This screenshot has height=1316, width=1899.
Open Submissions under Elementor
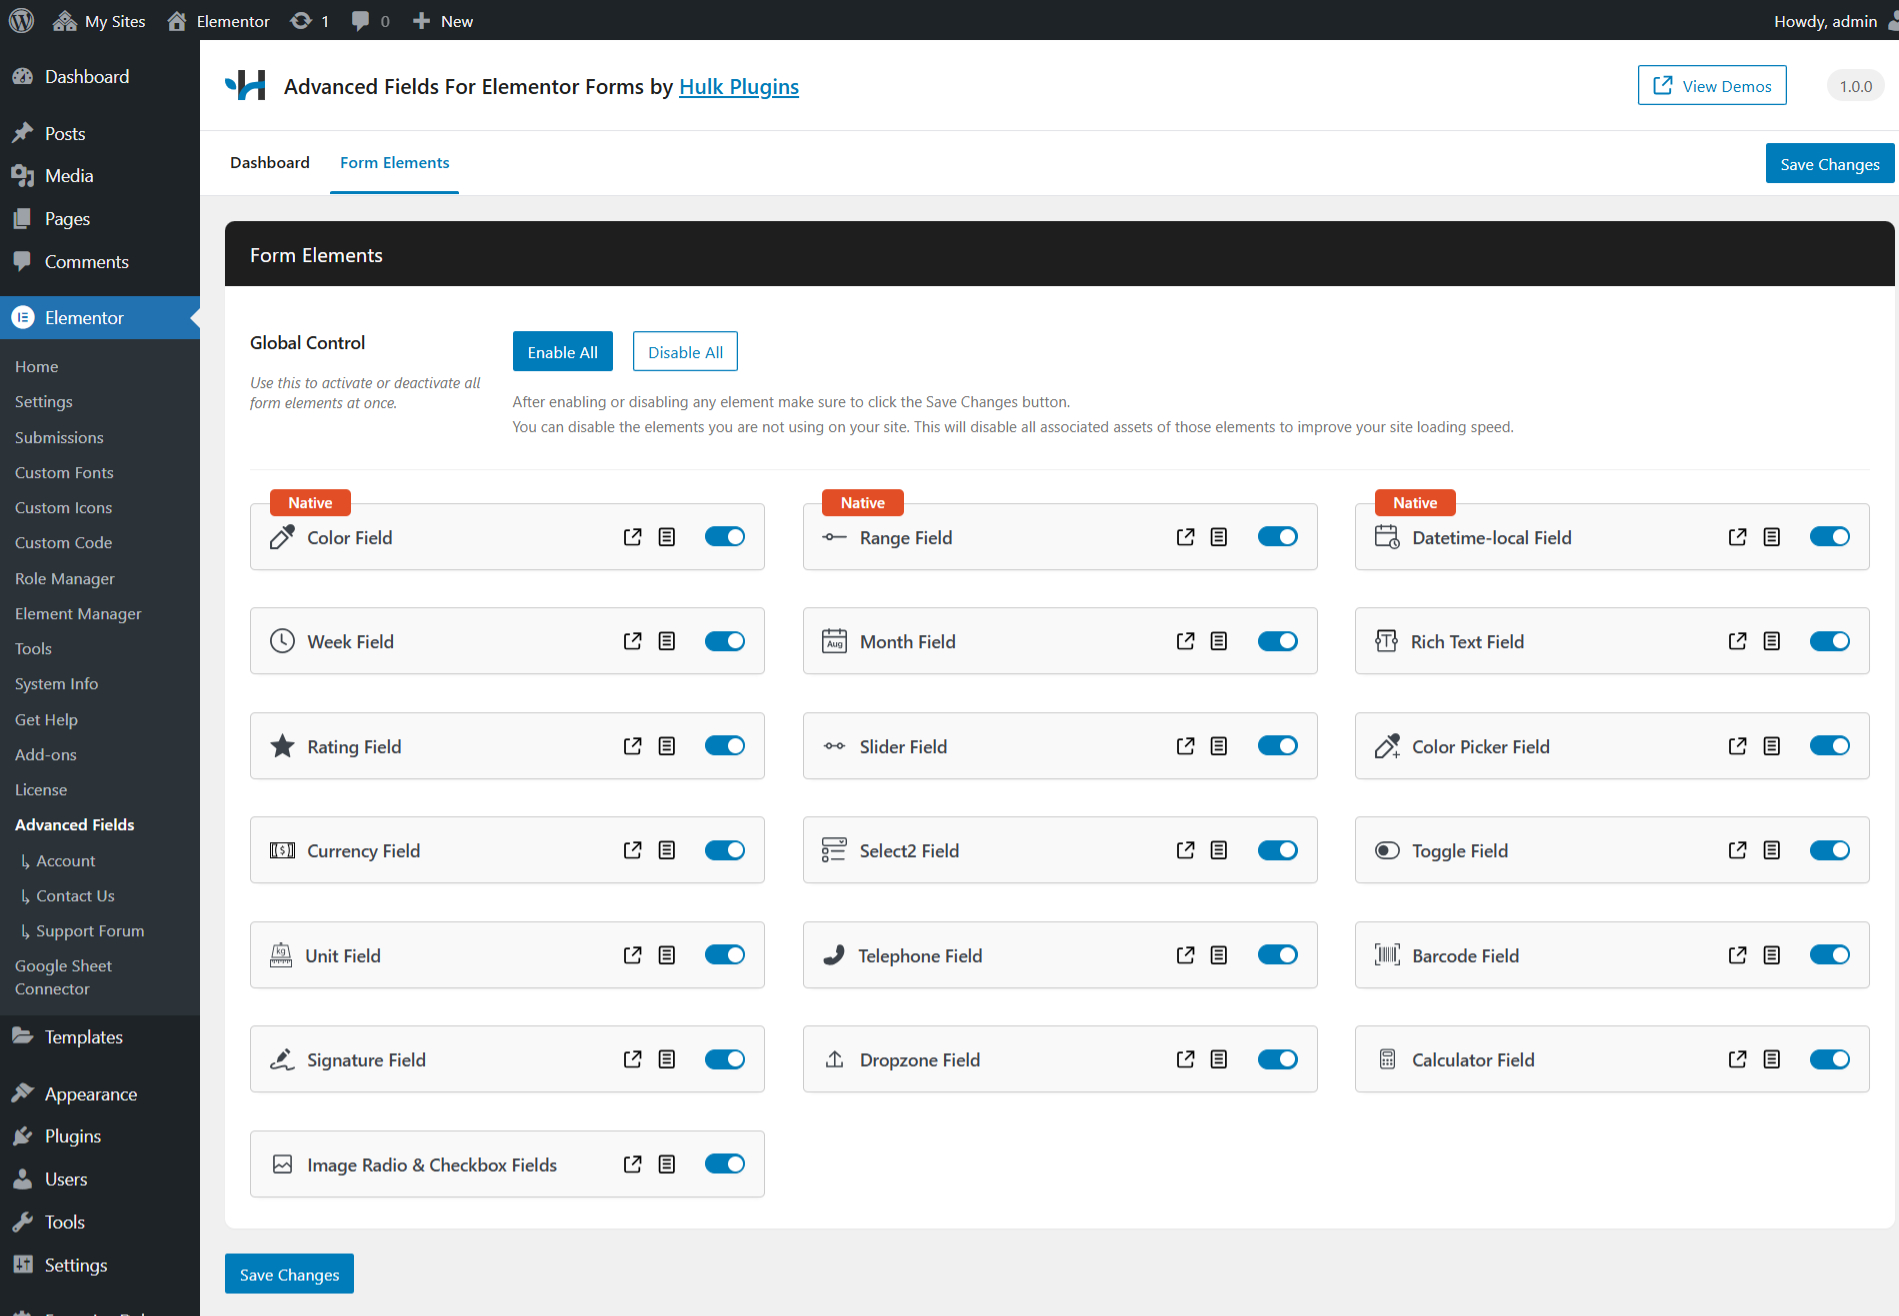59,437
